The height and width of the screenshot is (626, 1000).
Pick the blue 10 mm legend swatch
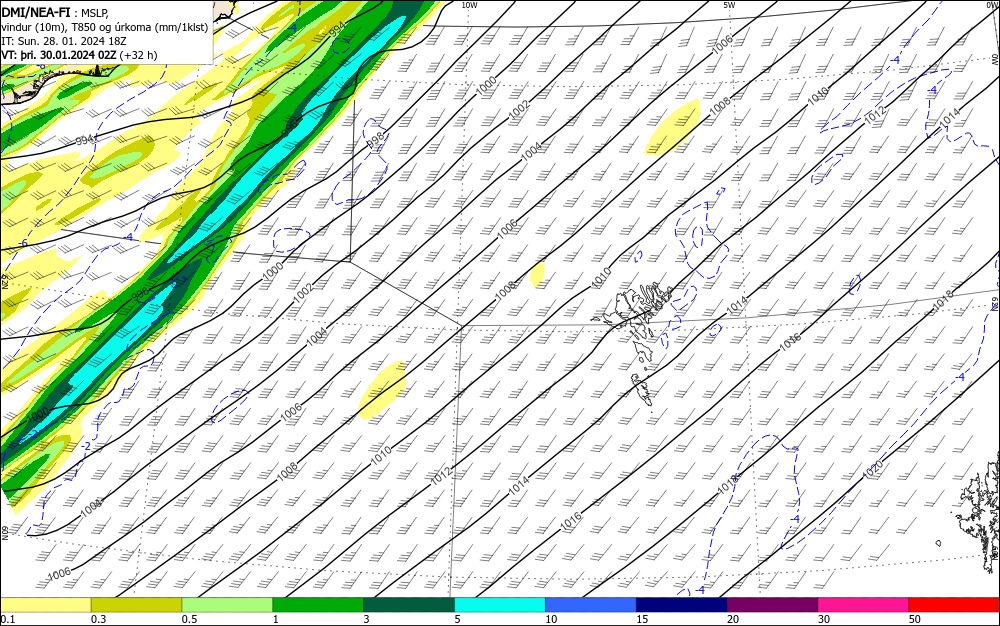[591, 605]
